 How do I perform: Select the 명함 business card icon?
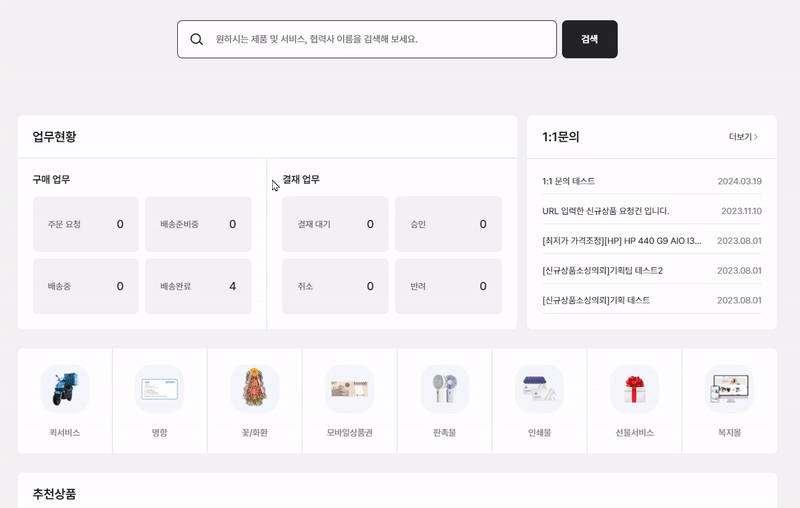pyautogui.click(x=160, y=389)
